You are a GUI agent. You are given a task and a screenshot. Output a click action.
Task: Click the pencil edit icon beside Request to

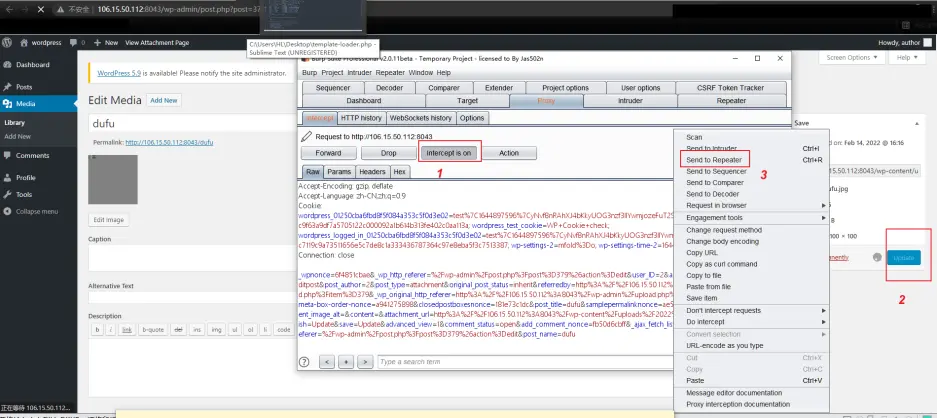[306, 136]
